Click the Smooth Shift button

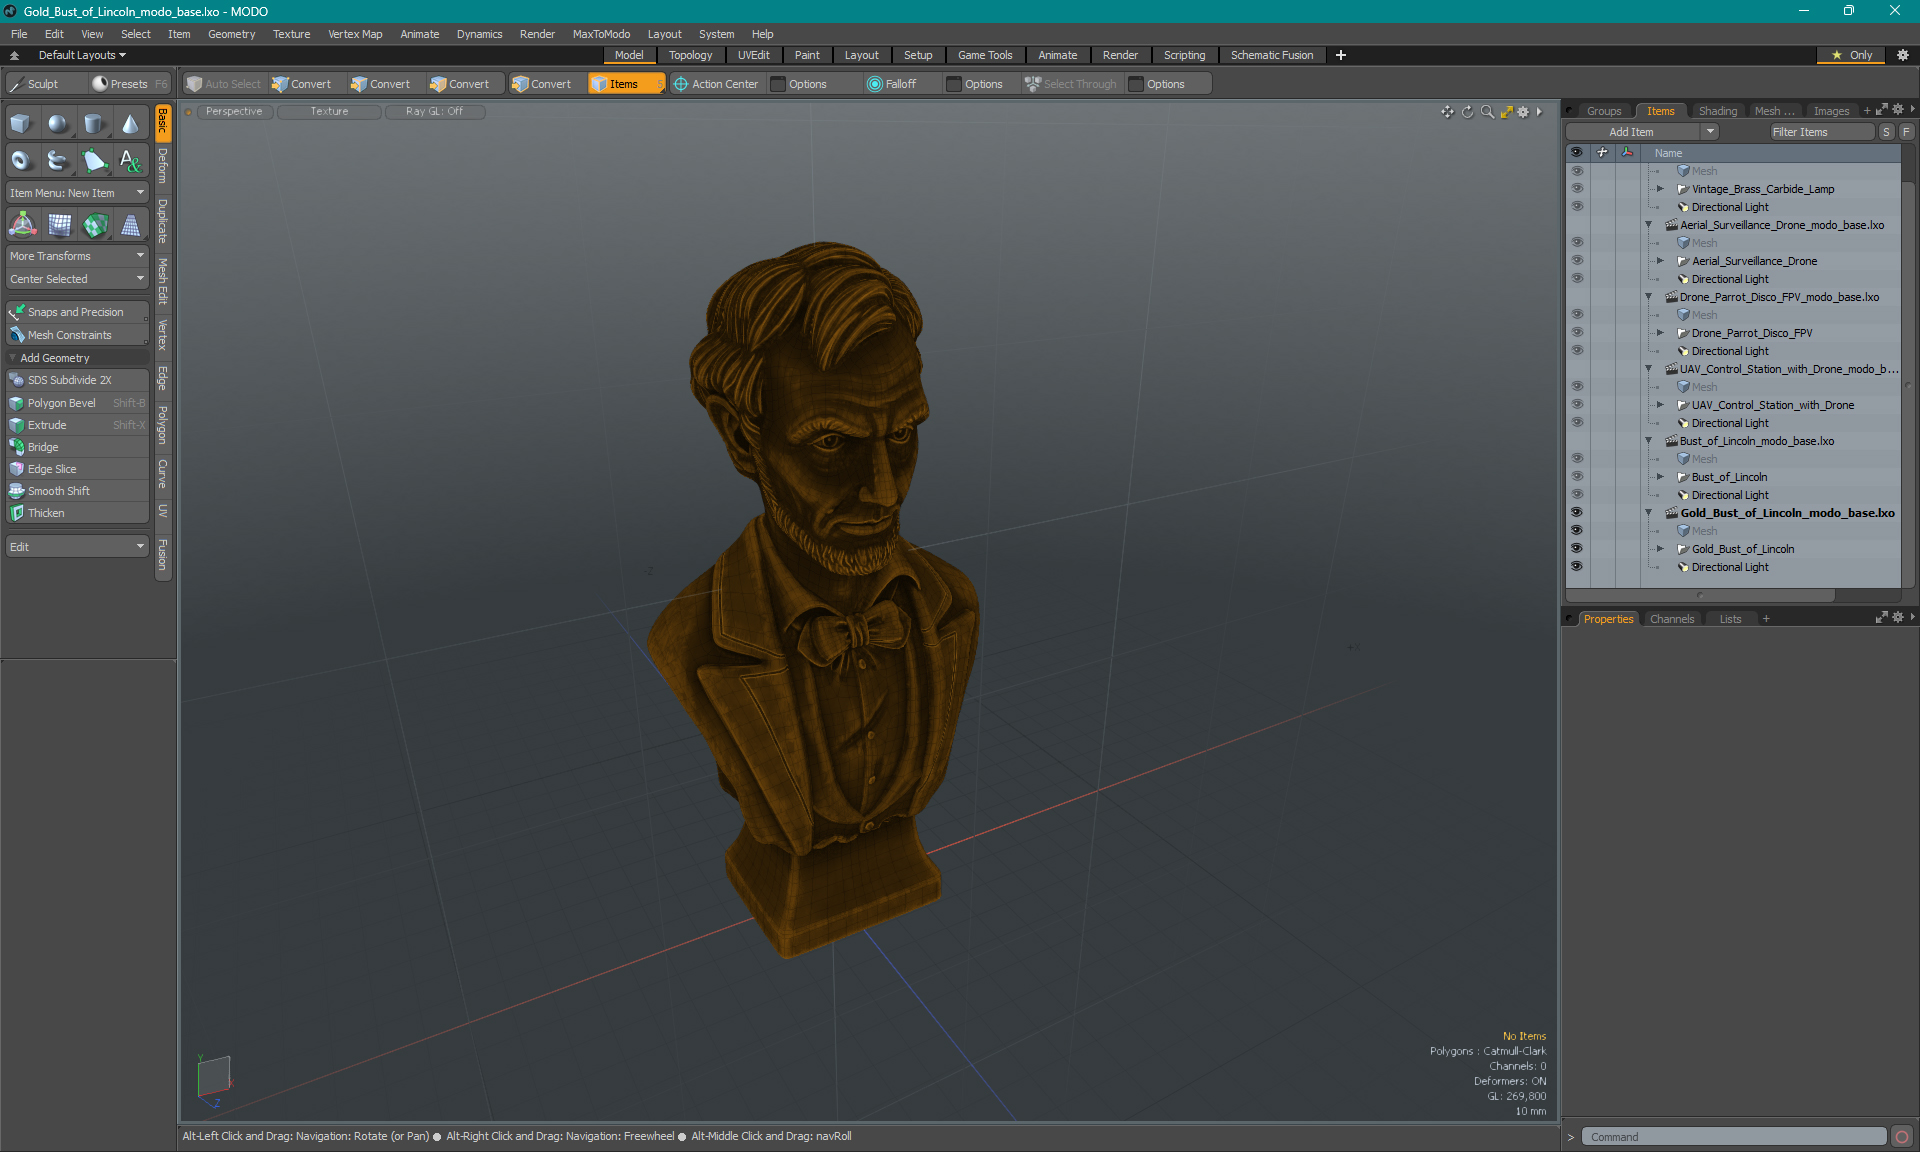77,491
